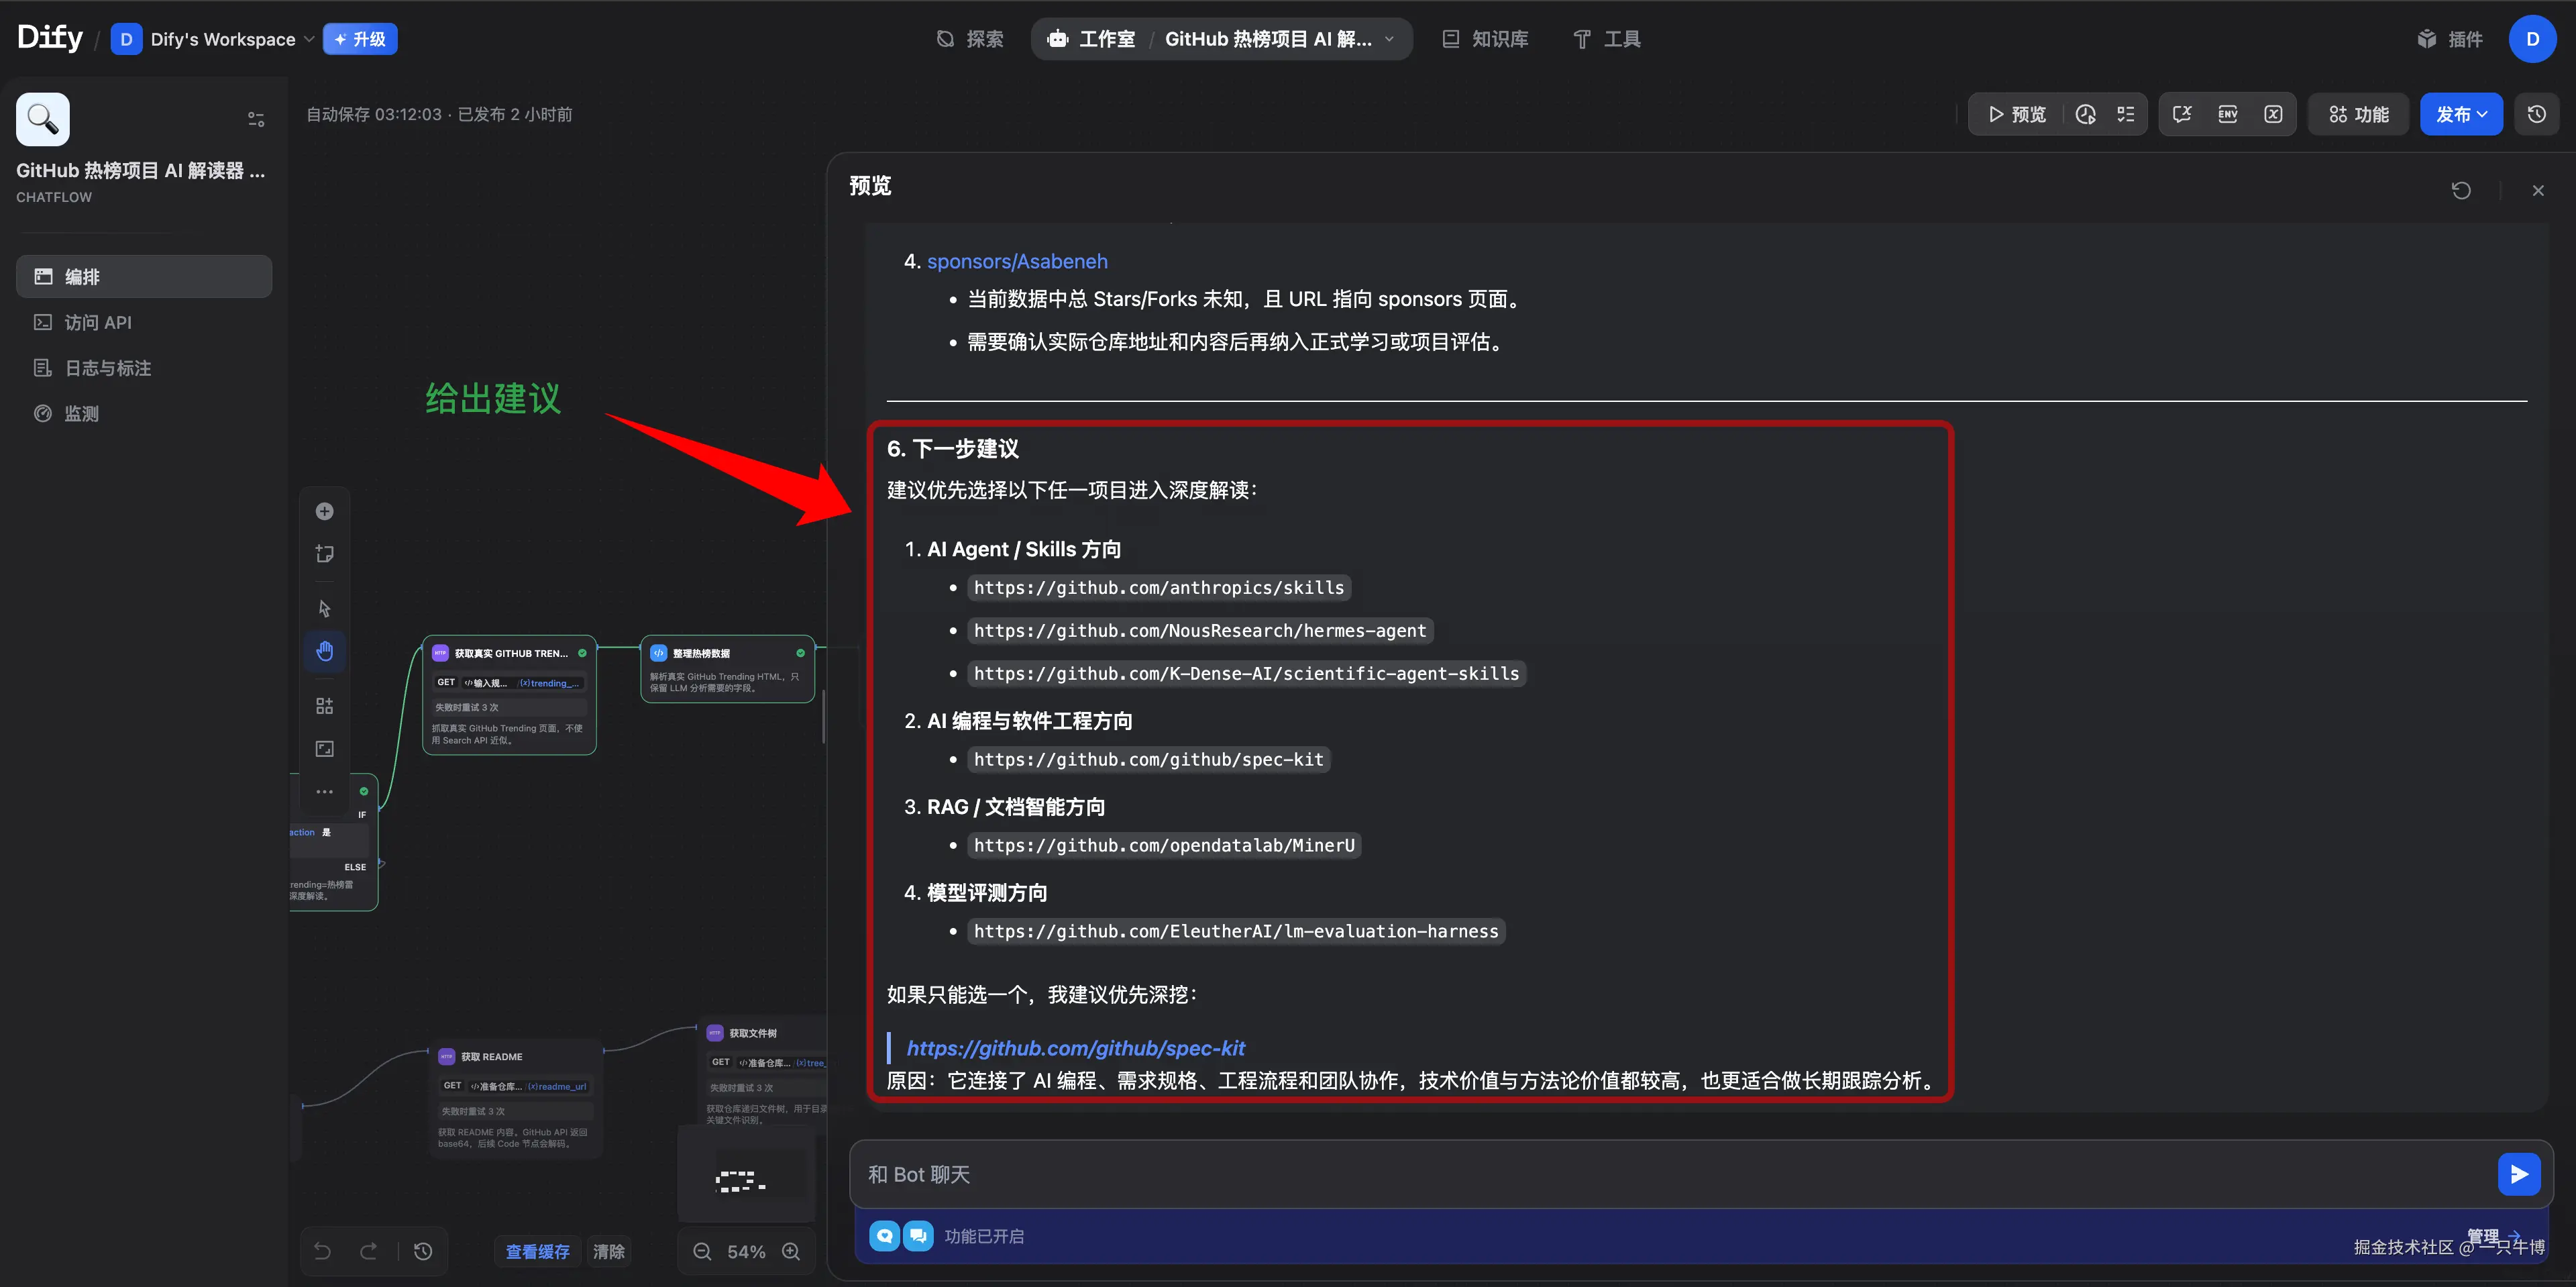Select the 整理热榜数据 code node

[727, 669]
